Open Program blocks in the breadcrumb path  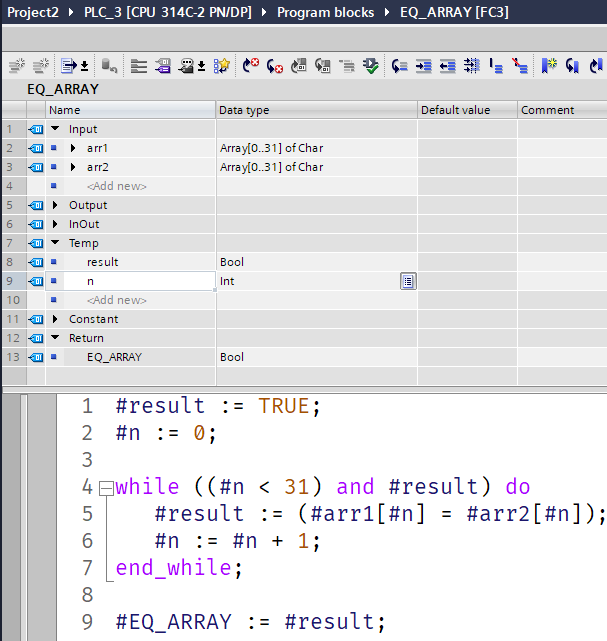[325, 12]
